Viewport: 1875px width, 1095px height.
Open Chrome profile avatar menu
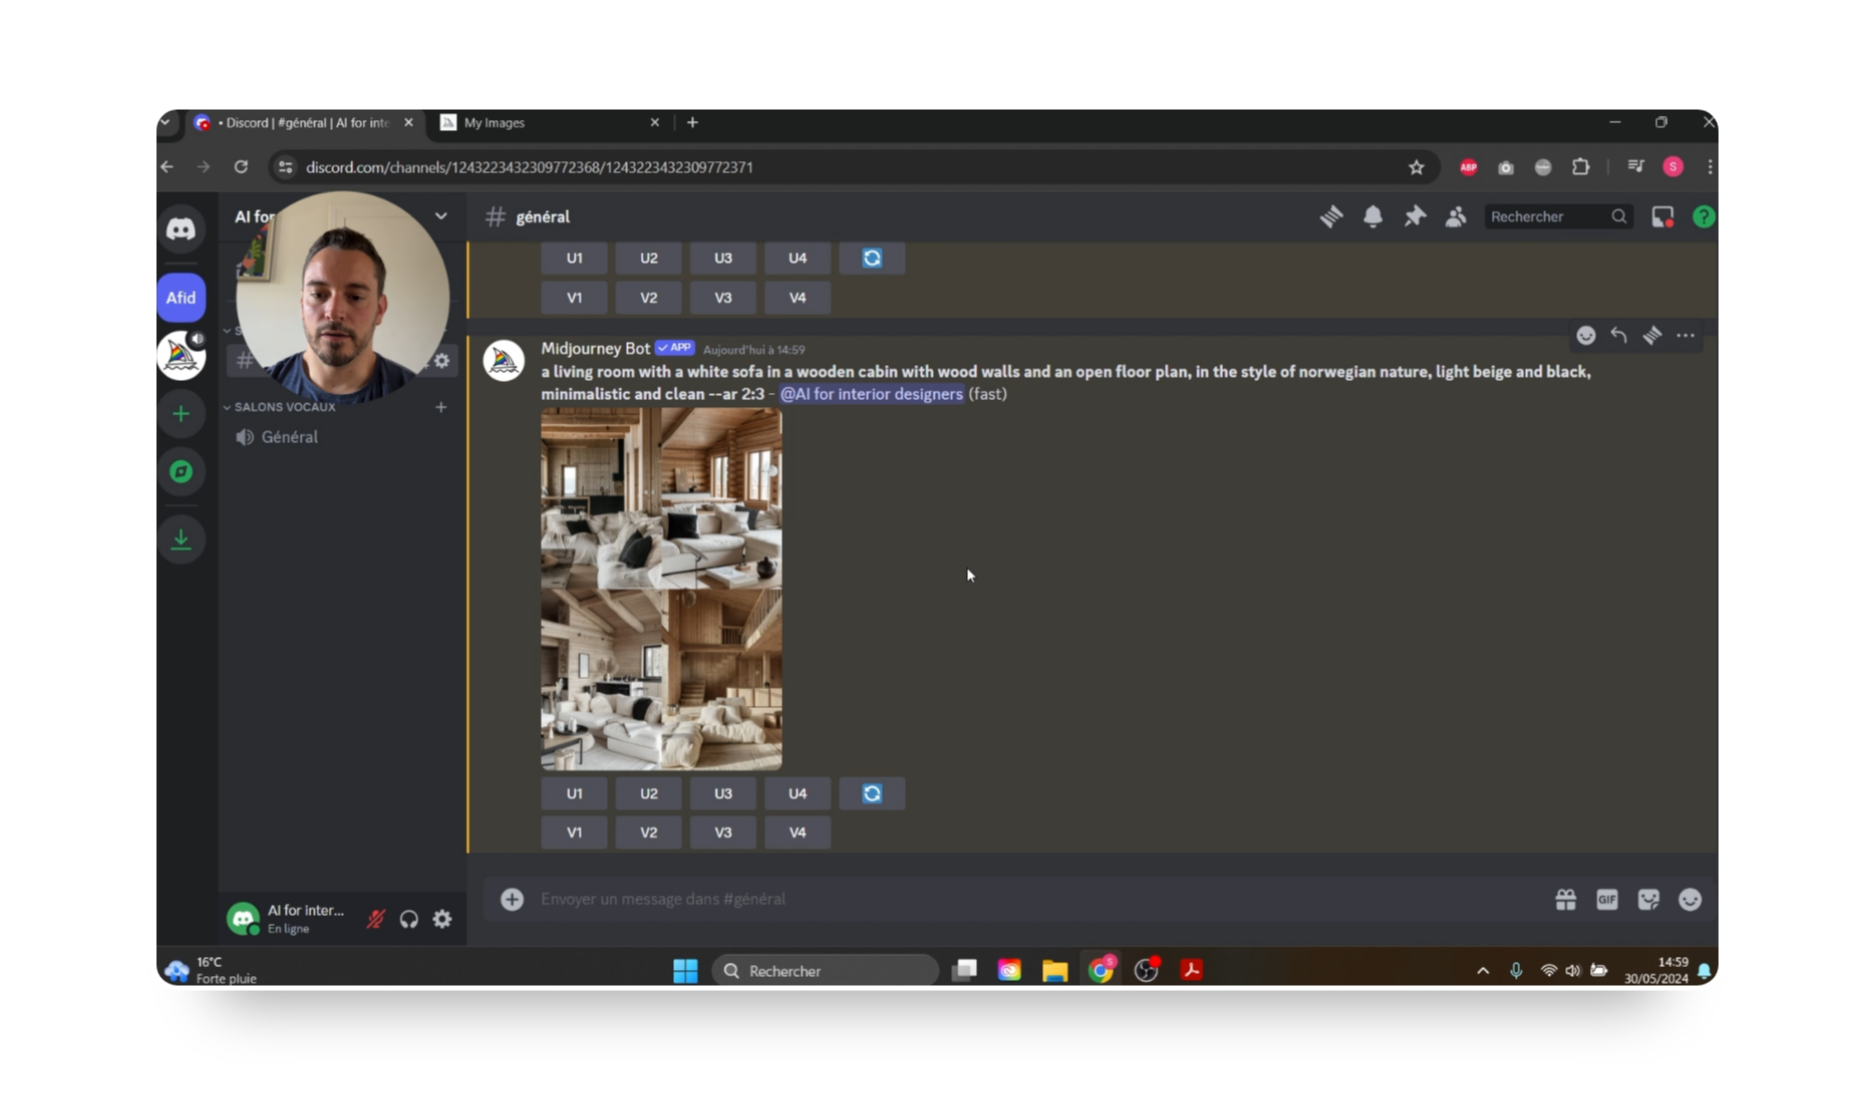coord(1673,168)
